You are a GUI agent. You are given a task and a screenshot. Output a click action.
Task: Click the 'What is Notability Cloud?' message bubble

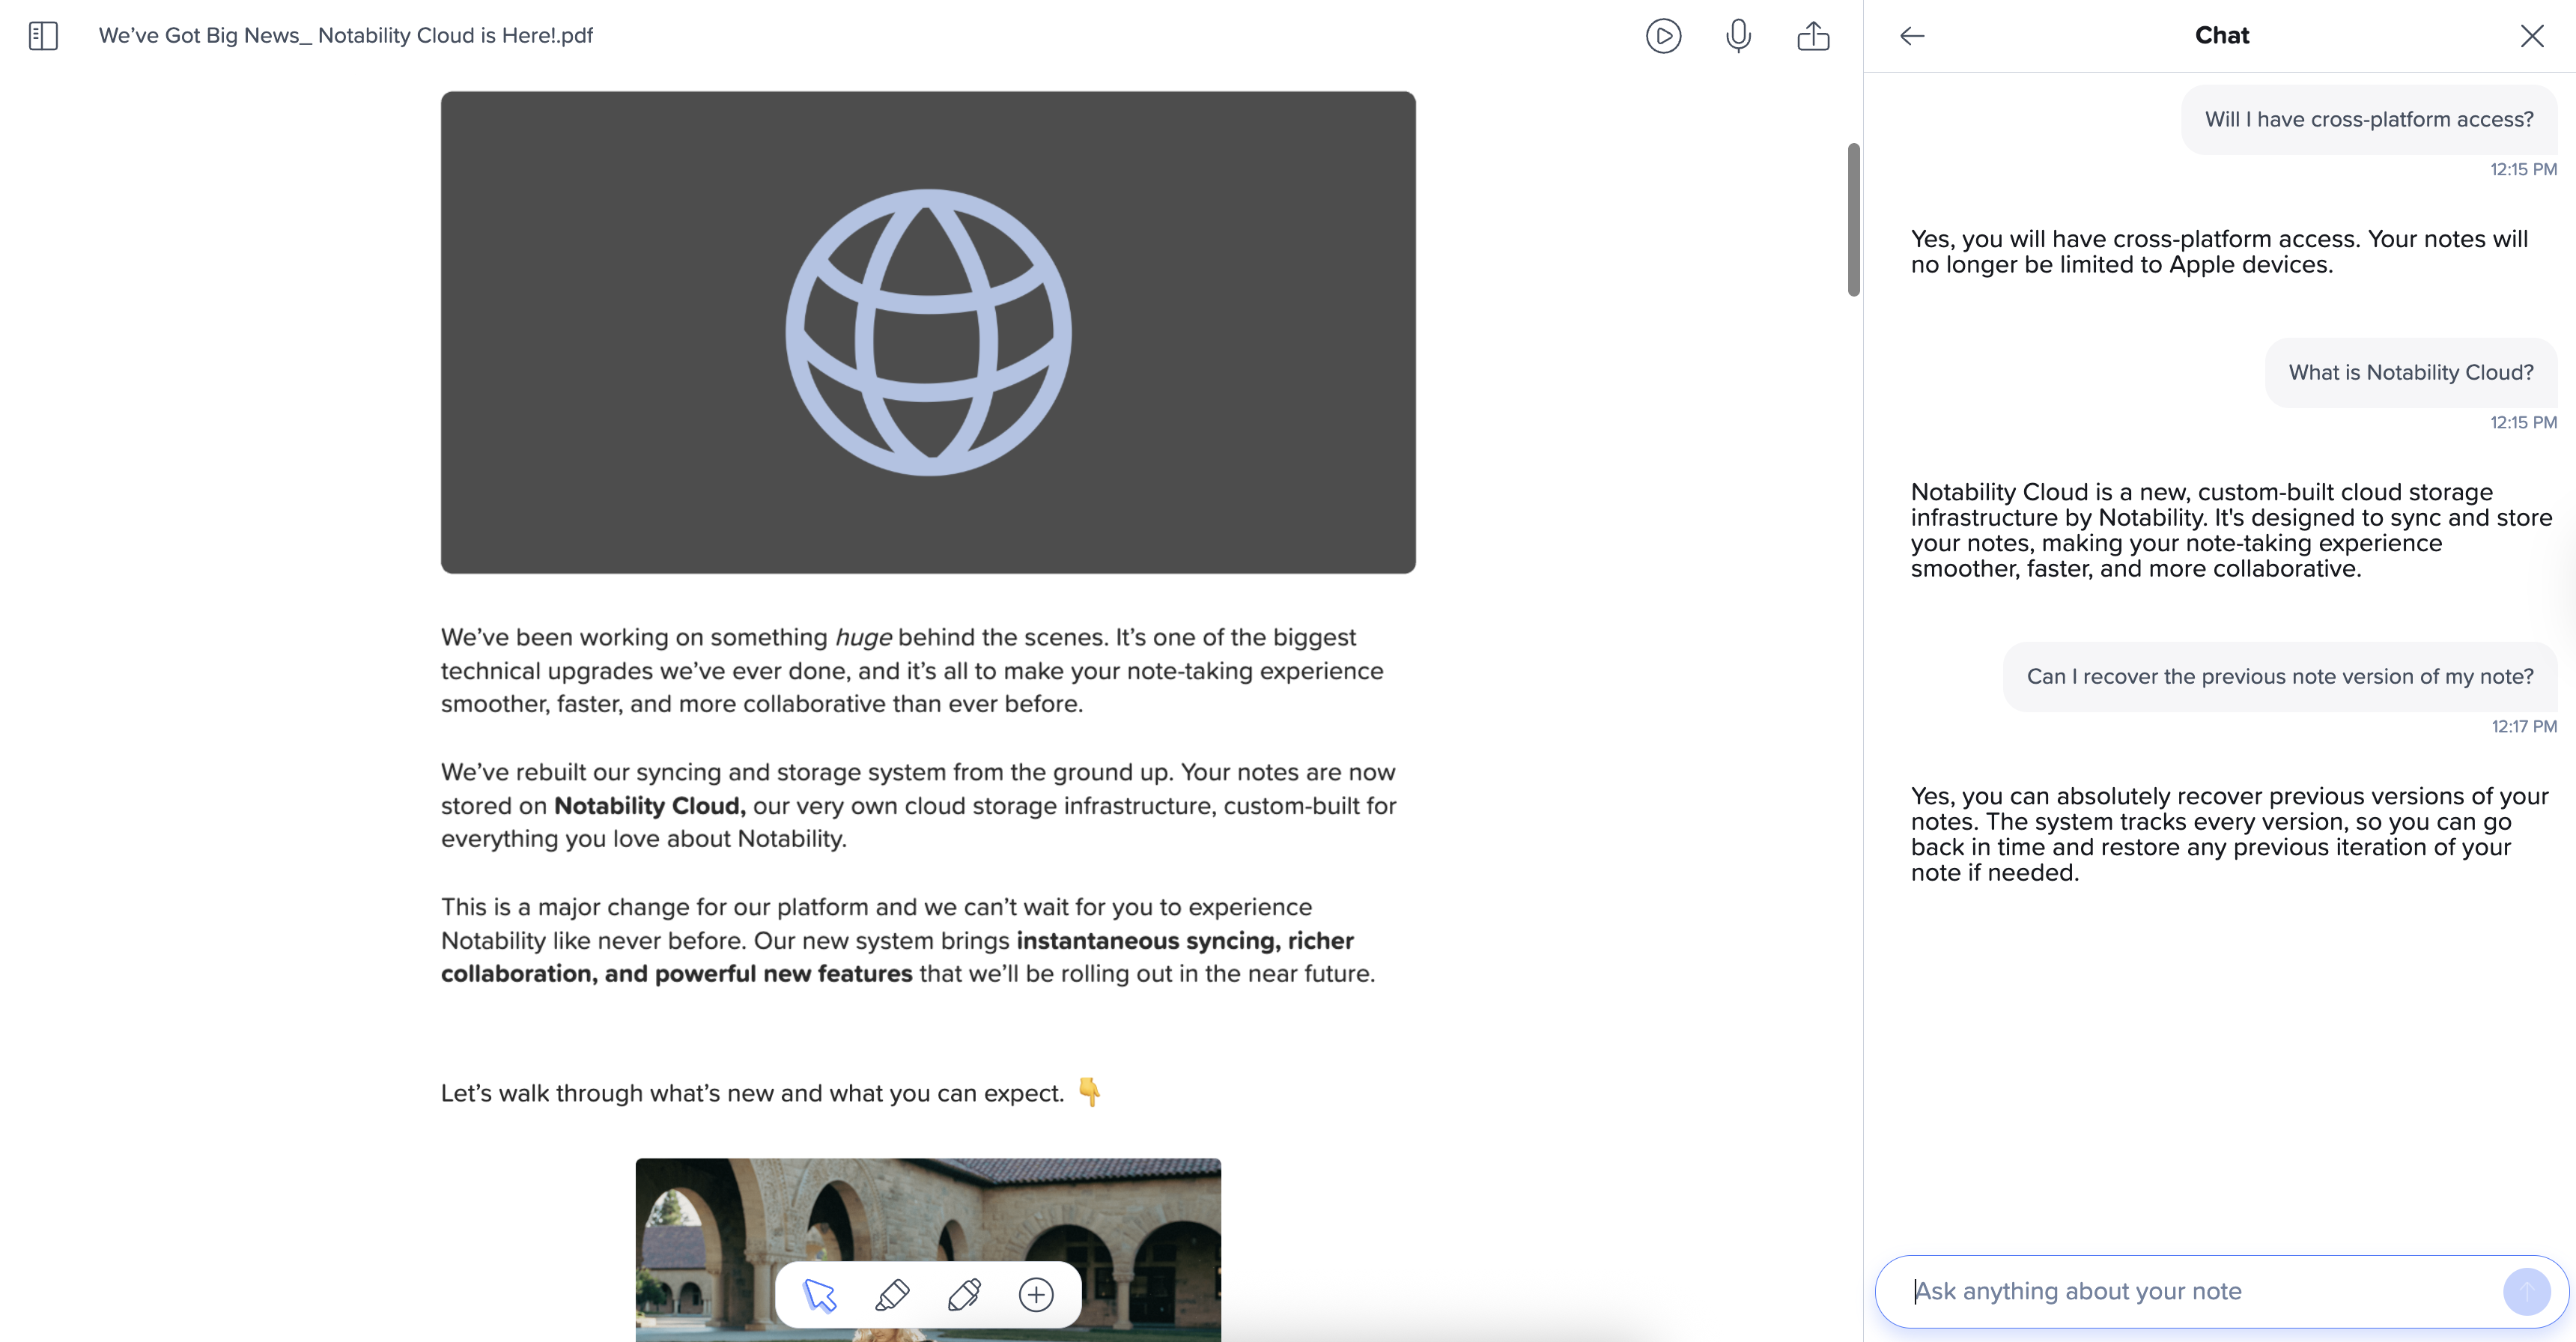point(2410,372)
